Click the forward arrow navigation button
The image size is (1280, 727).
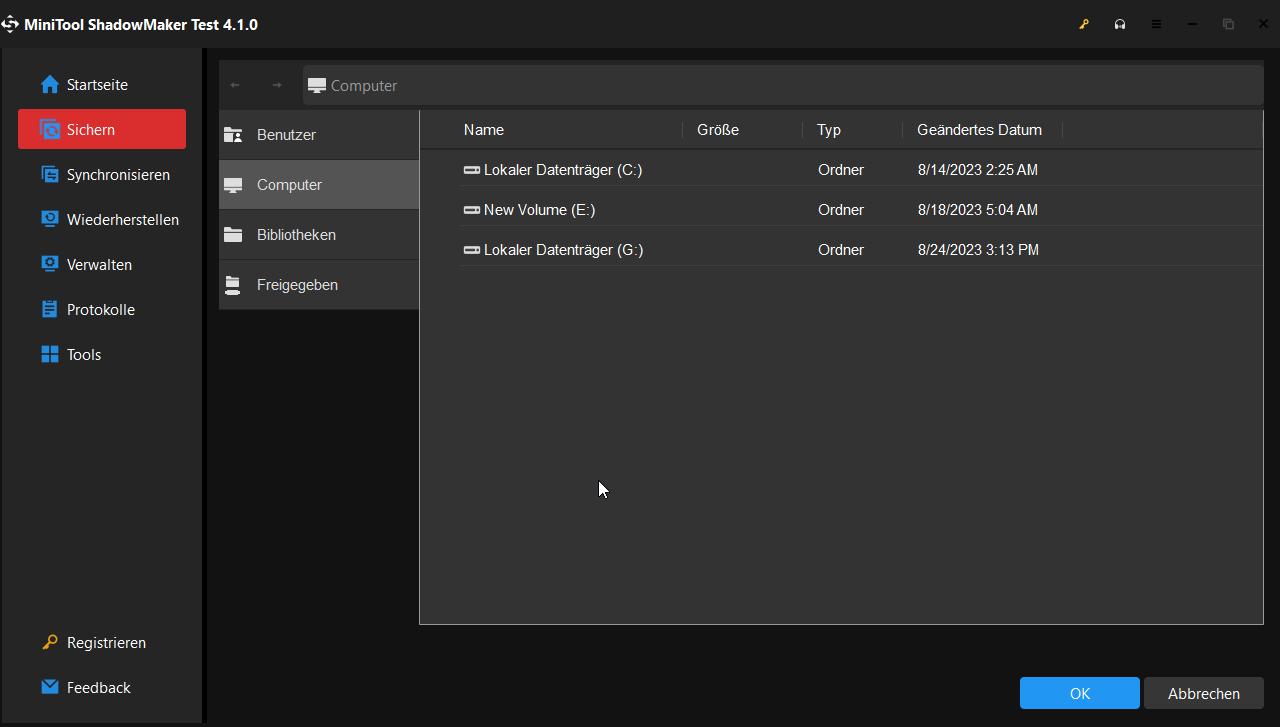click(x=277, y=85)
